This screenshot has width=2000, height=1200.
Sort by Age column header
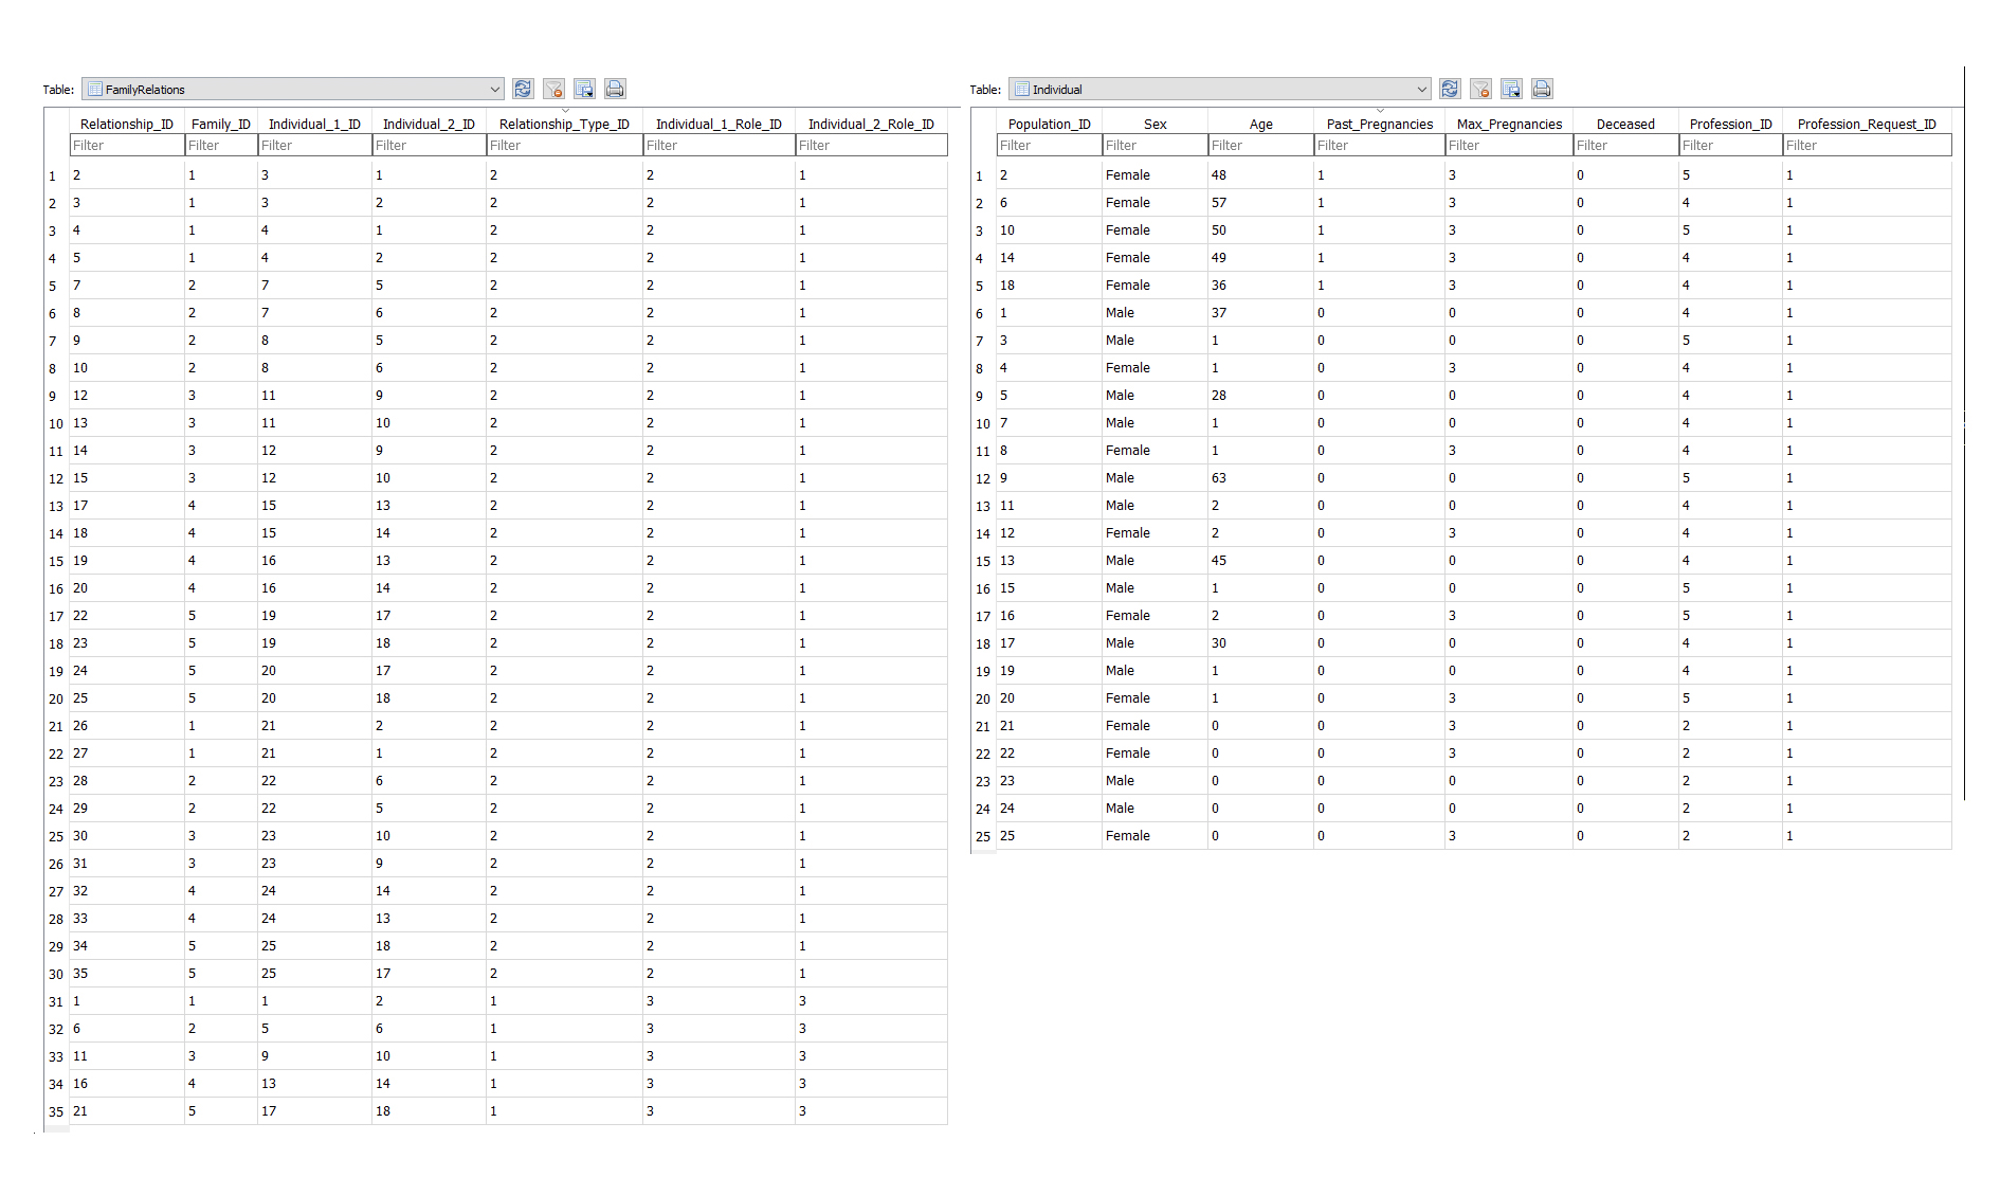pos(1261,124)
